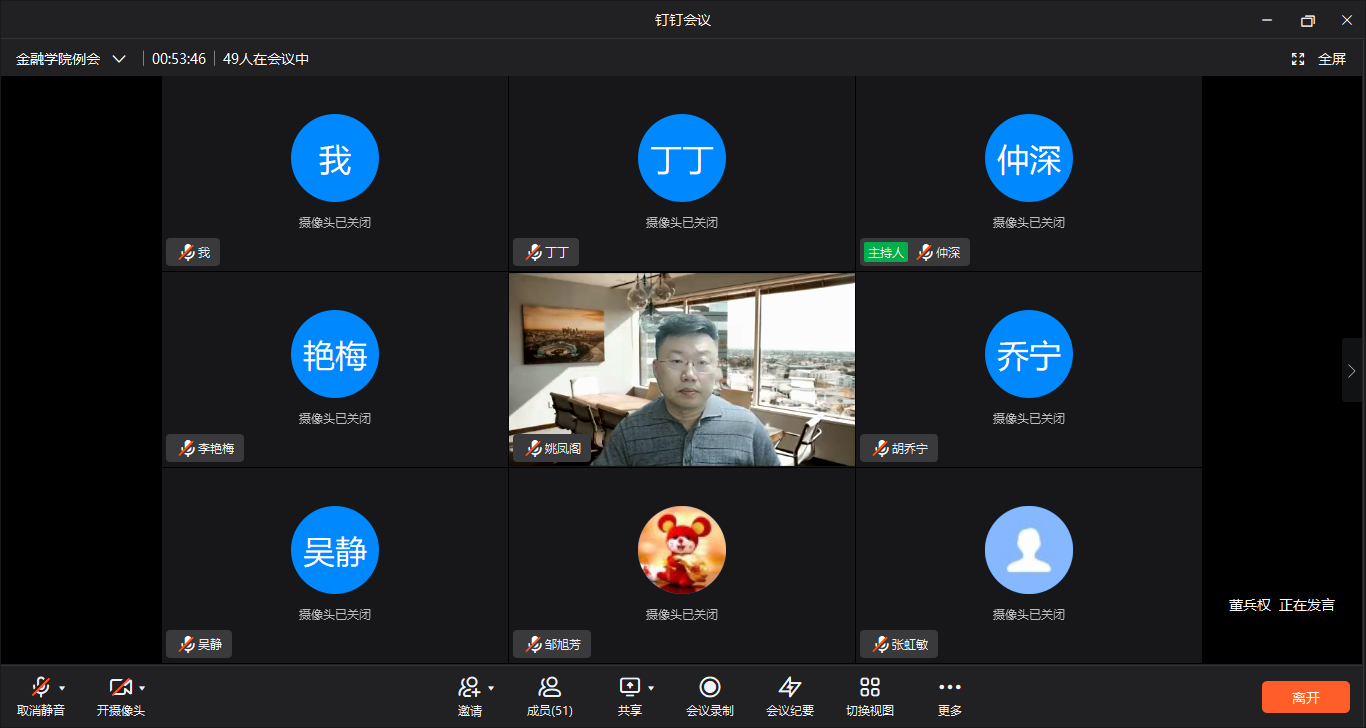
Task: Open 会议纪要 meeting minutes
Action: [x=790, y=687]
